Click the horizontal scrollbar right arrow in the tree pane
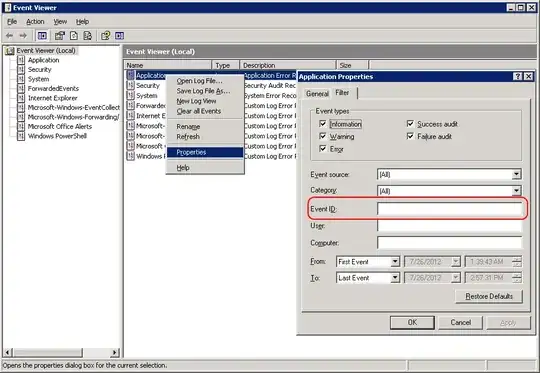540x373 pixels. point(115,352)
